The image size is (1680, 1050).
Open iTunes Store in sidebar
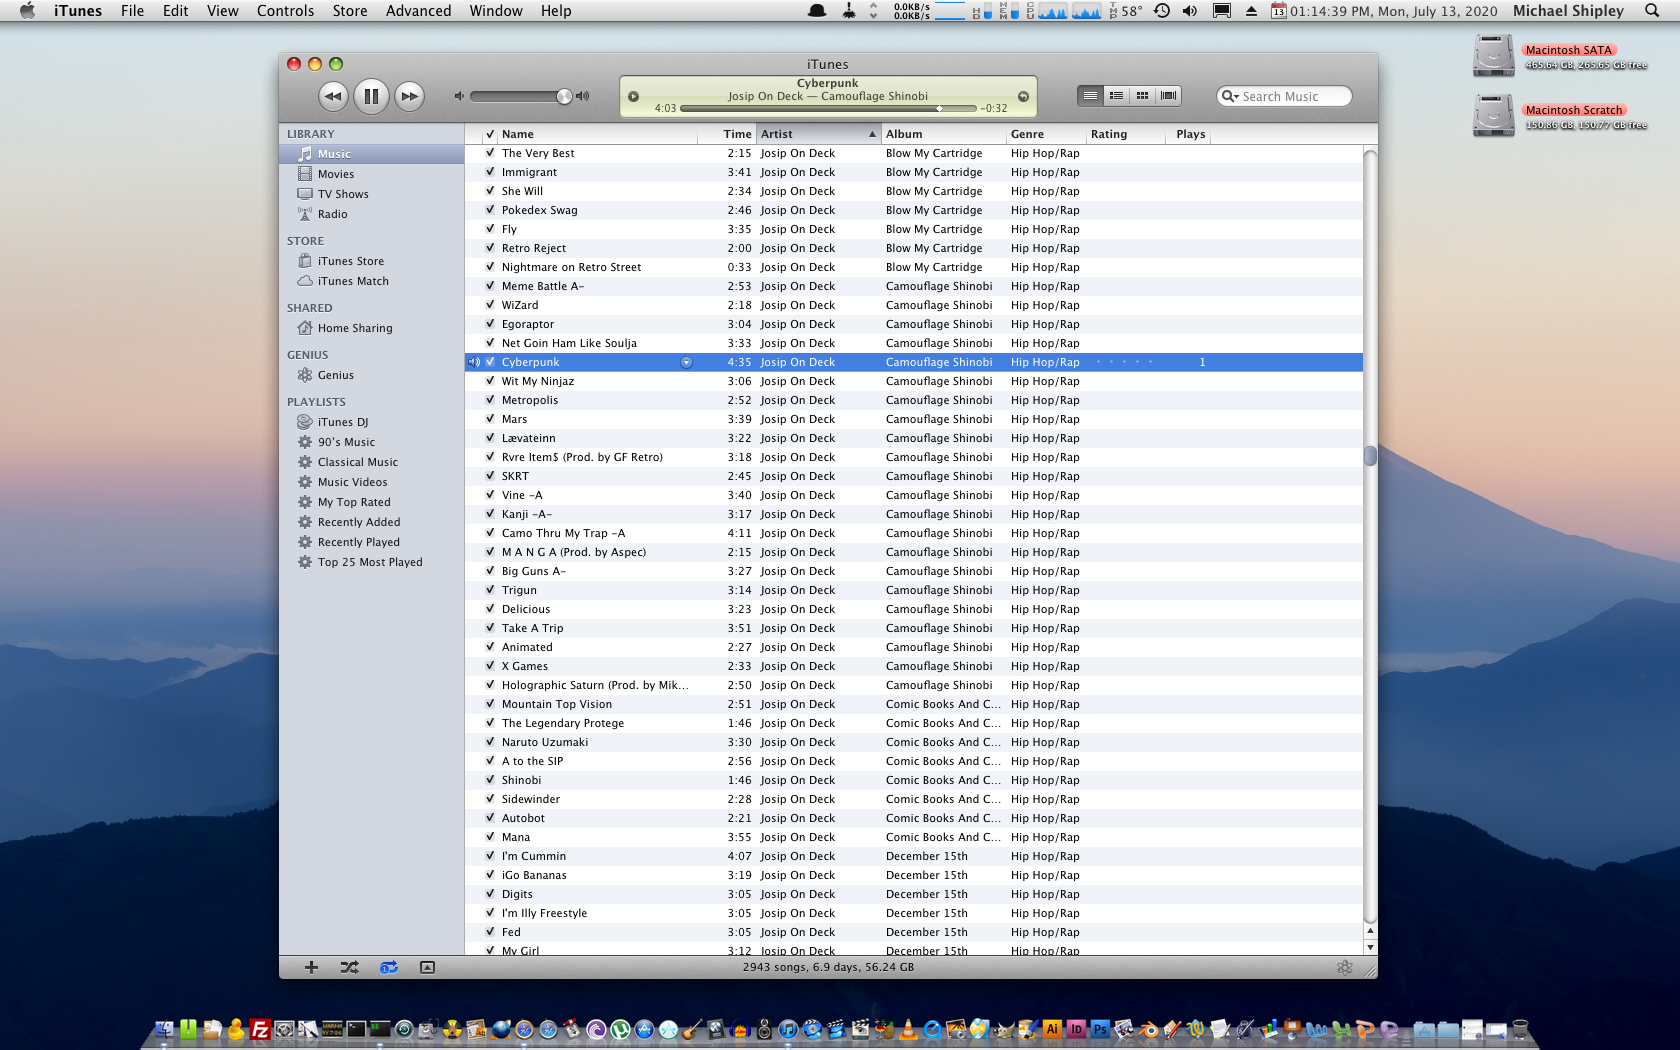click(372, 261)
